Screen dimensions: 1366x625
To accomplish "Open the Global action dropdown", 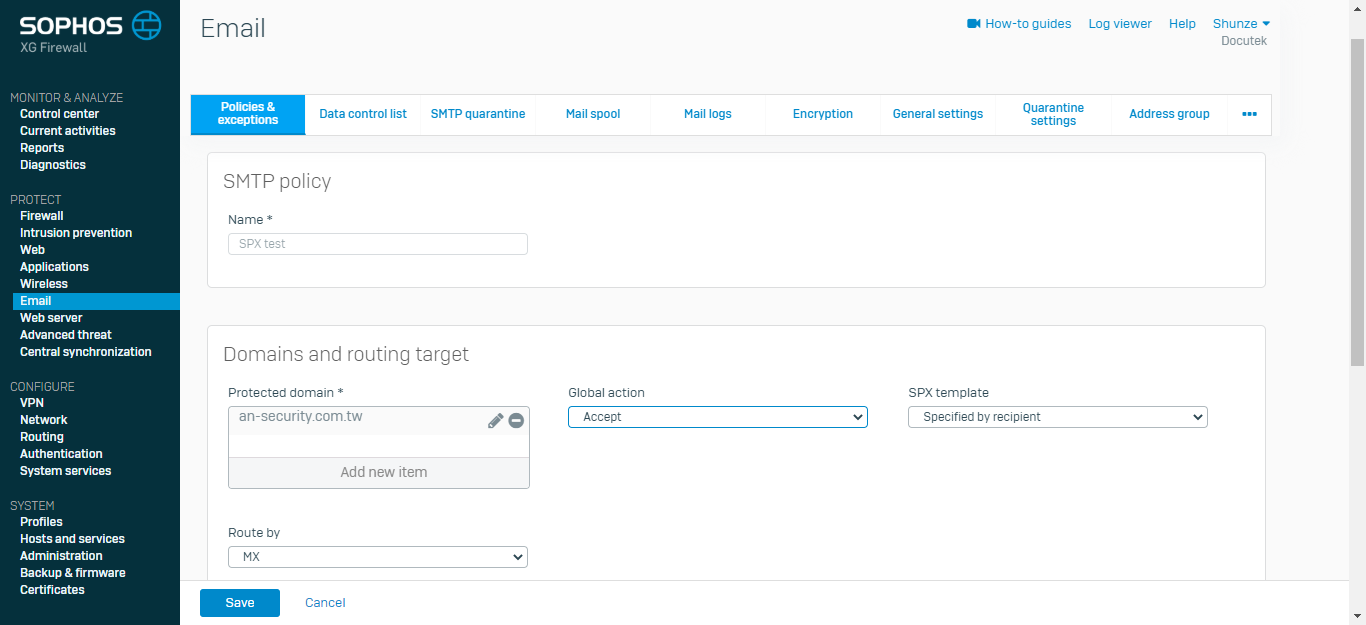I will pos(718,417).
